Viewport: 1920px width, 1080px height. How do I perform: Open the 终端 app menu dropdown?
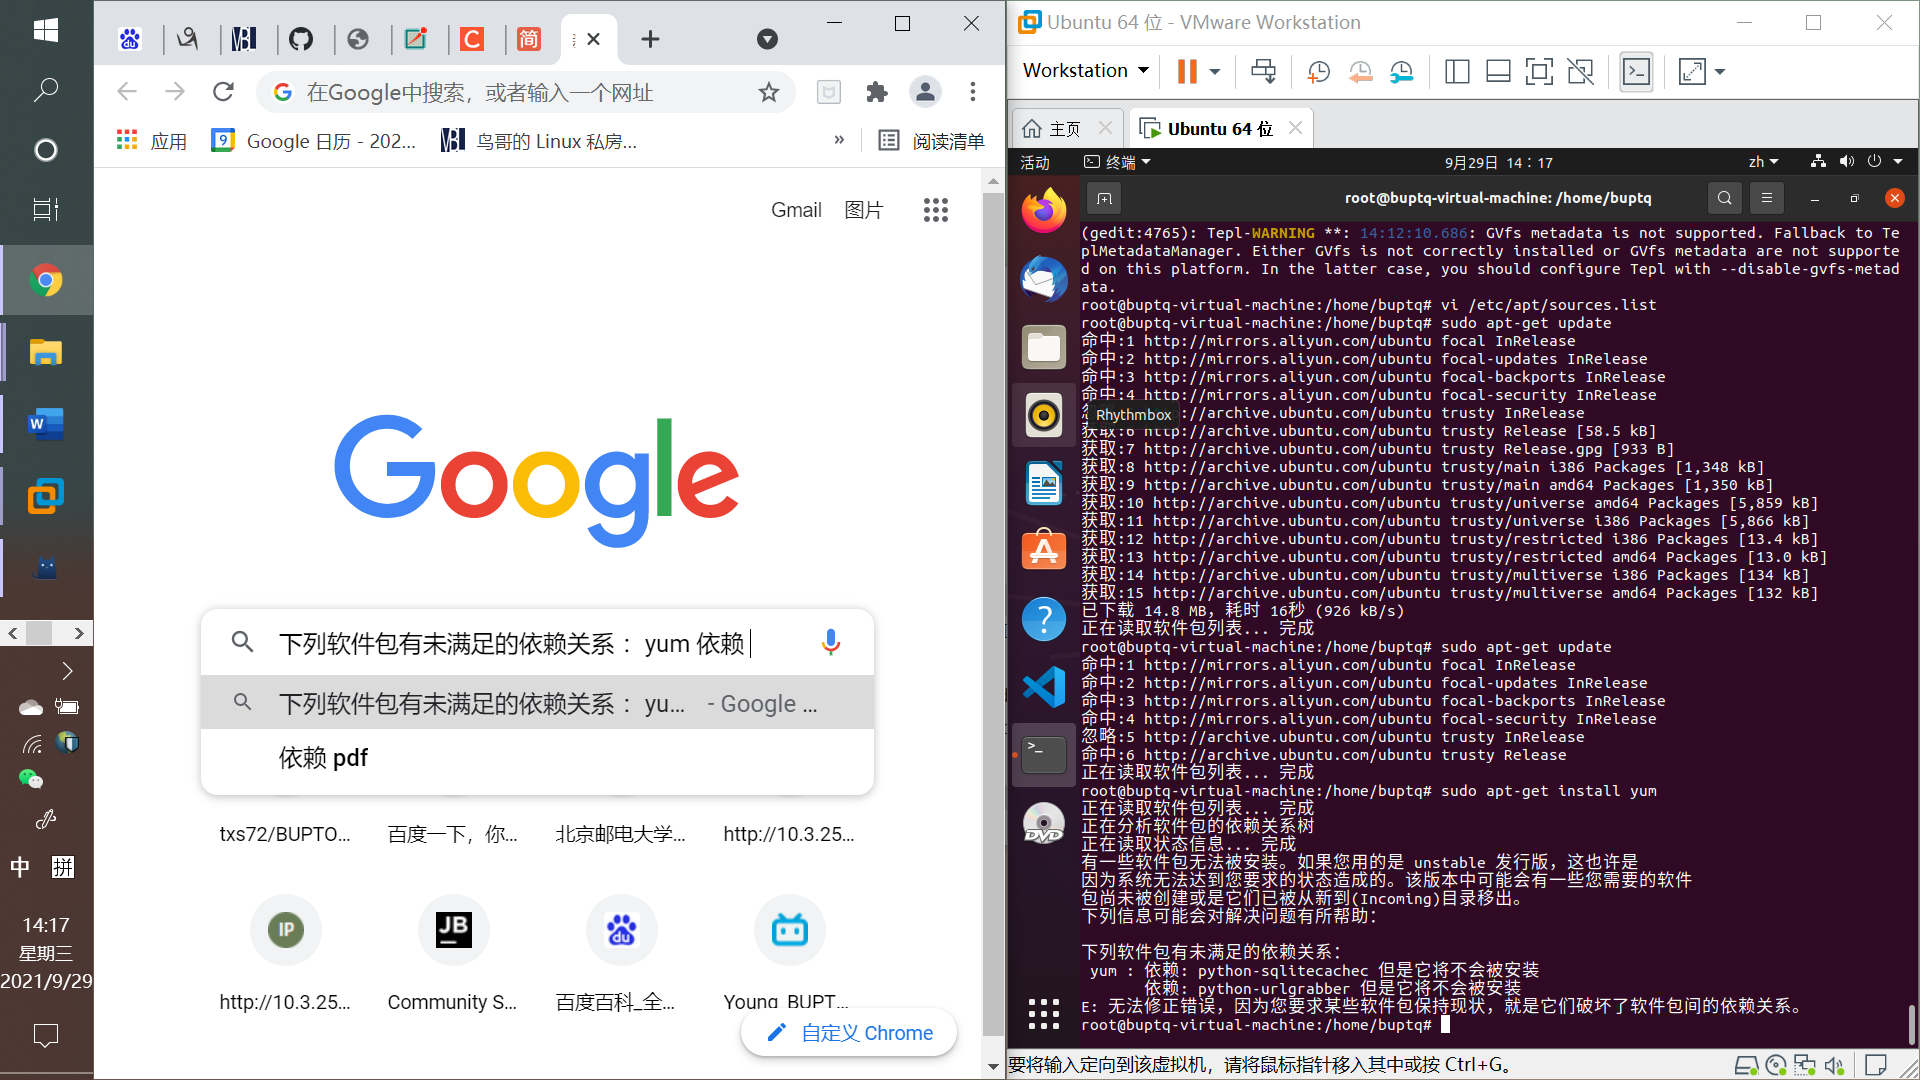pos(1117,162)
